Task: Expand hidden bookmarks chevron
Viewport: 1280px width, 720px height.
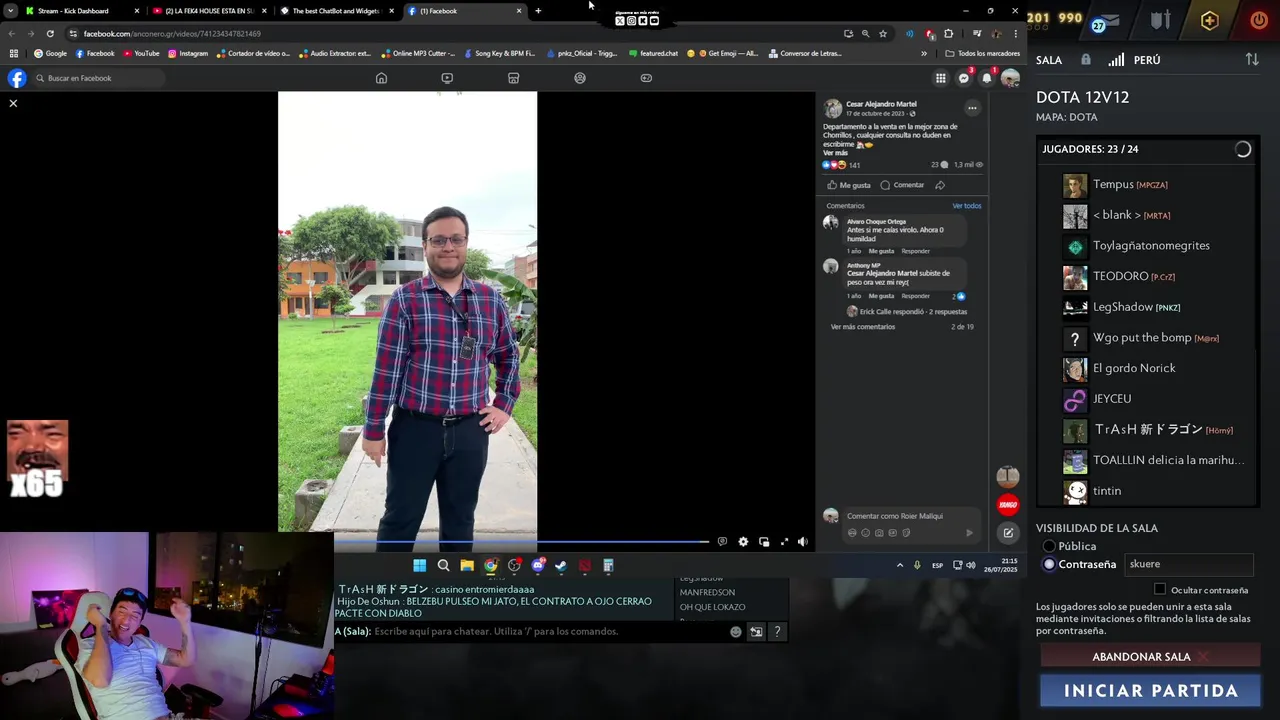Action: pos(924,53)
